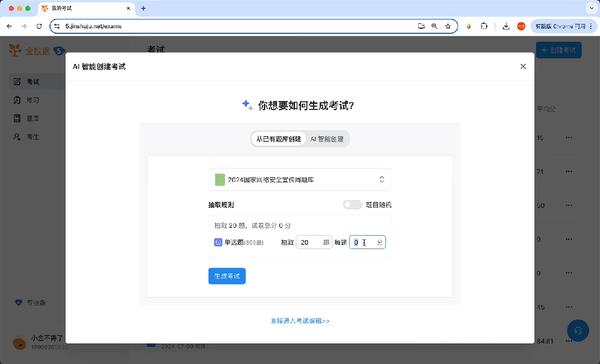This screenshot has height=364, width=600.
Task: Open the 2024 question bank dropdown
Action: [x=300, y=180]
